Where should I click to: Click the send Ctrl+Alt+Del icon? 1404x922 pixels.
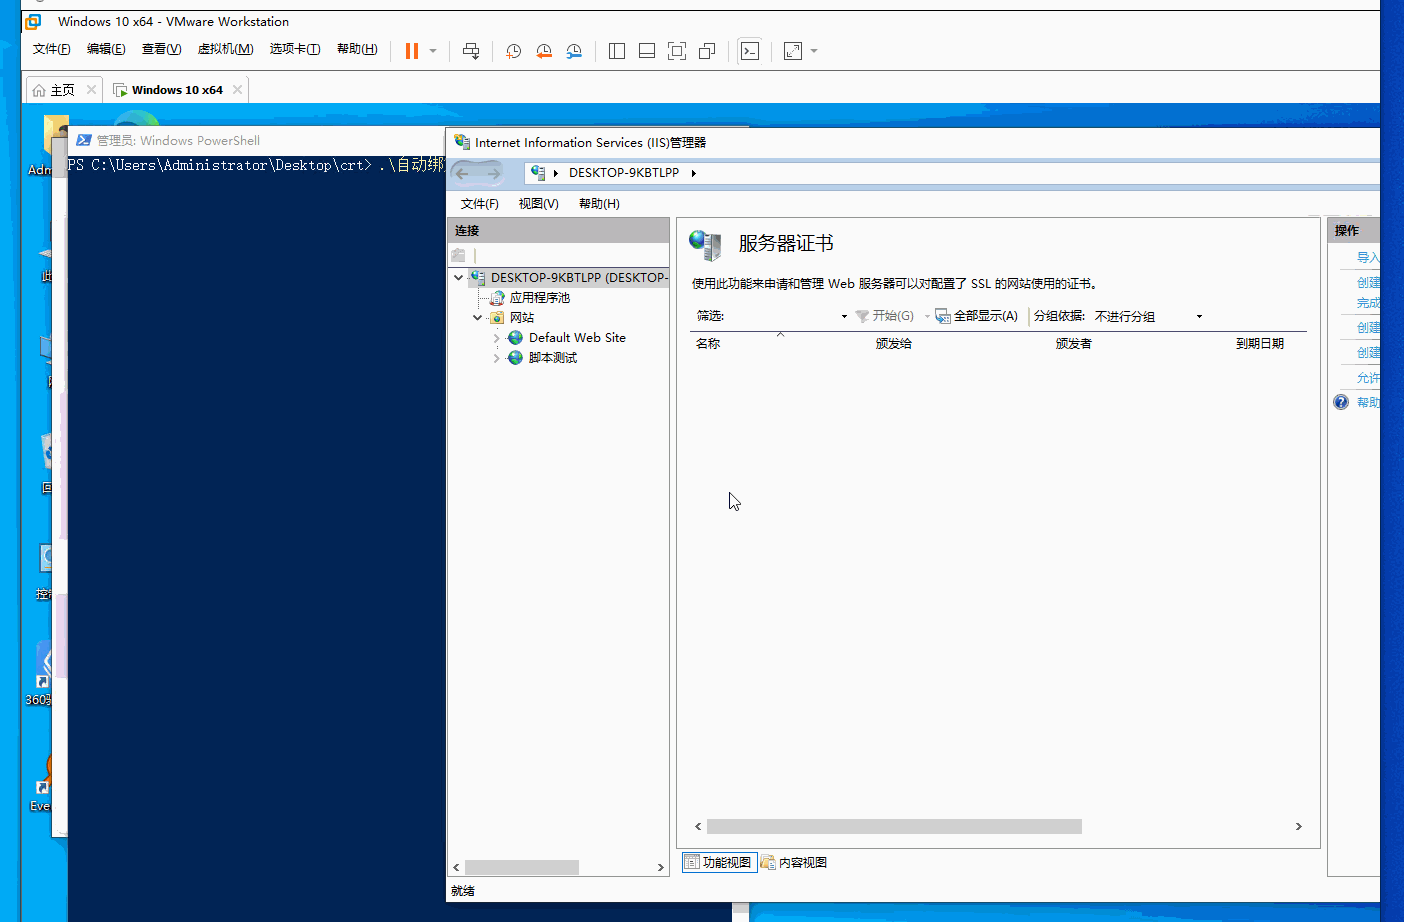point(471,51)
